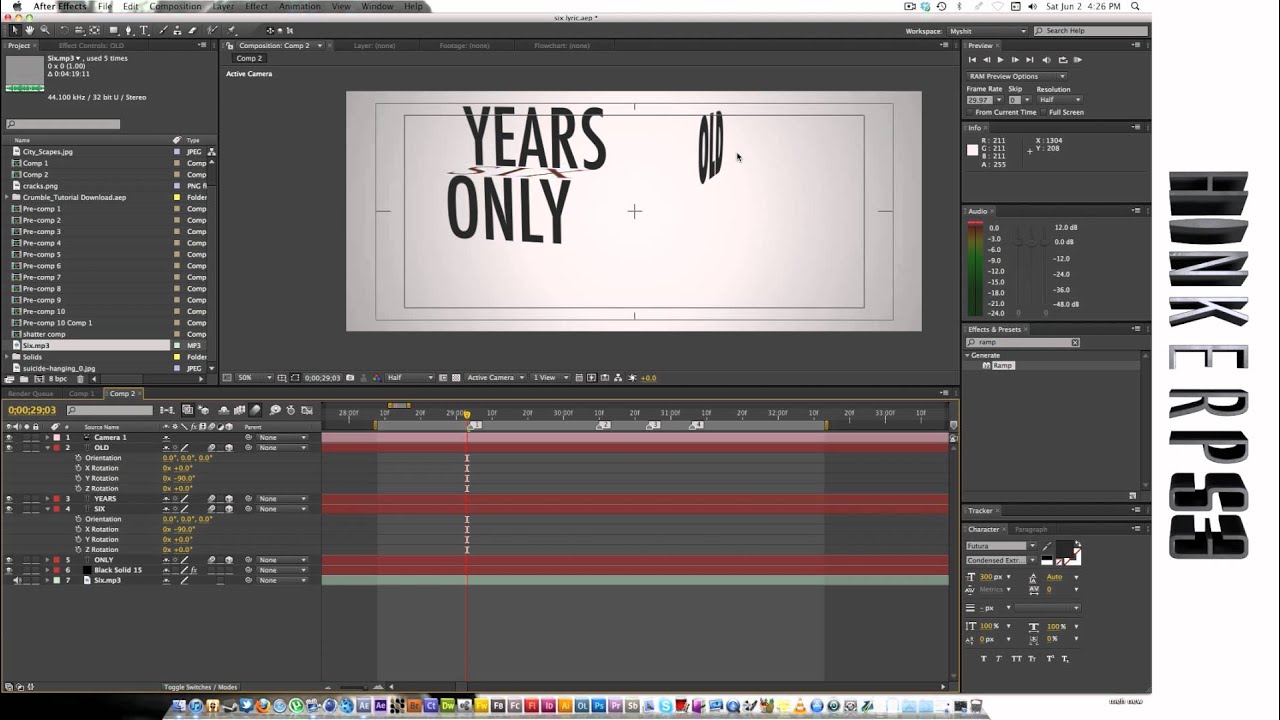Select the Pen tool
The height and width of the screenshot is (720, 1280).
point(129,30)
